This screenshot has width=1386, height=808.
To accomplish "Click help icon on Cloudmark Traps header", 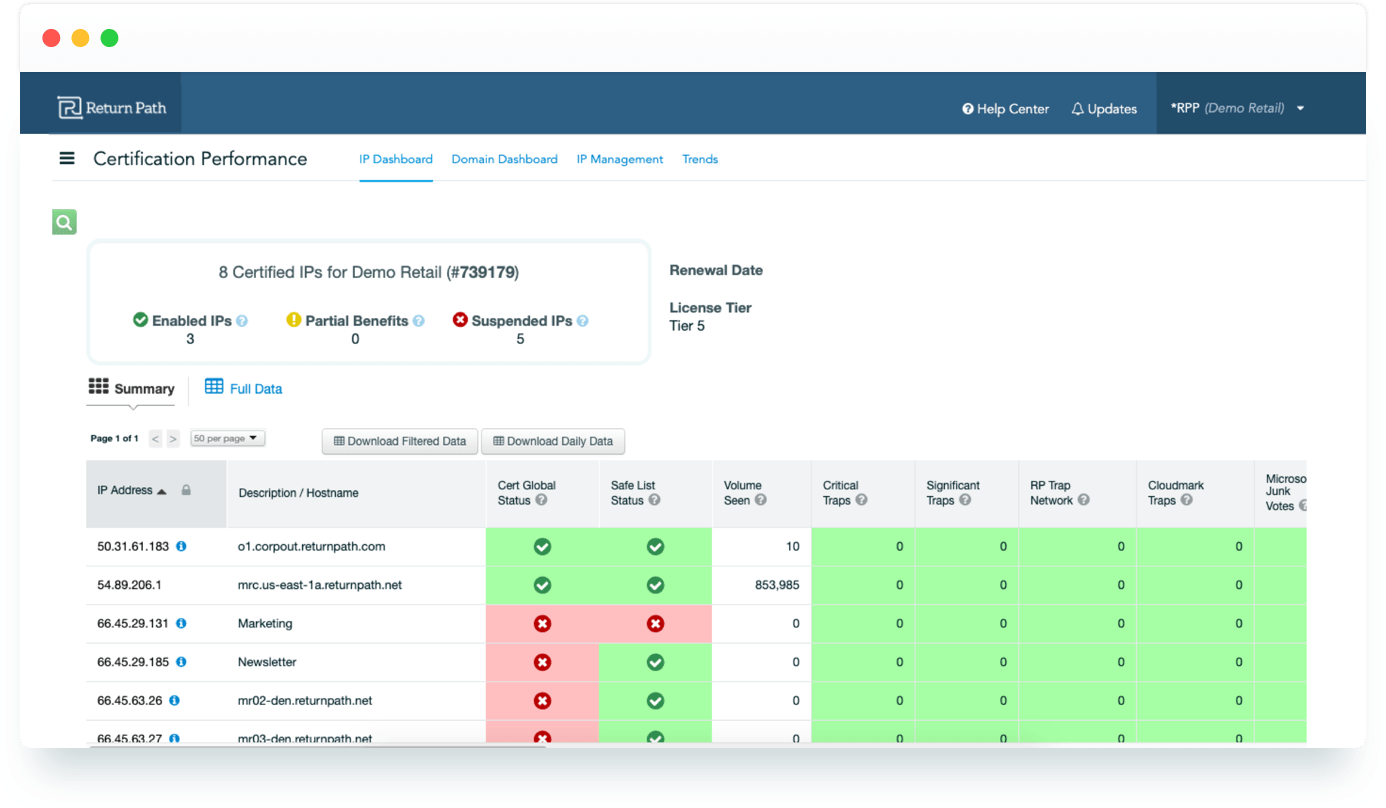I will click(x=1186, y=500).
